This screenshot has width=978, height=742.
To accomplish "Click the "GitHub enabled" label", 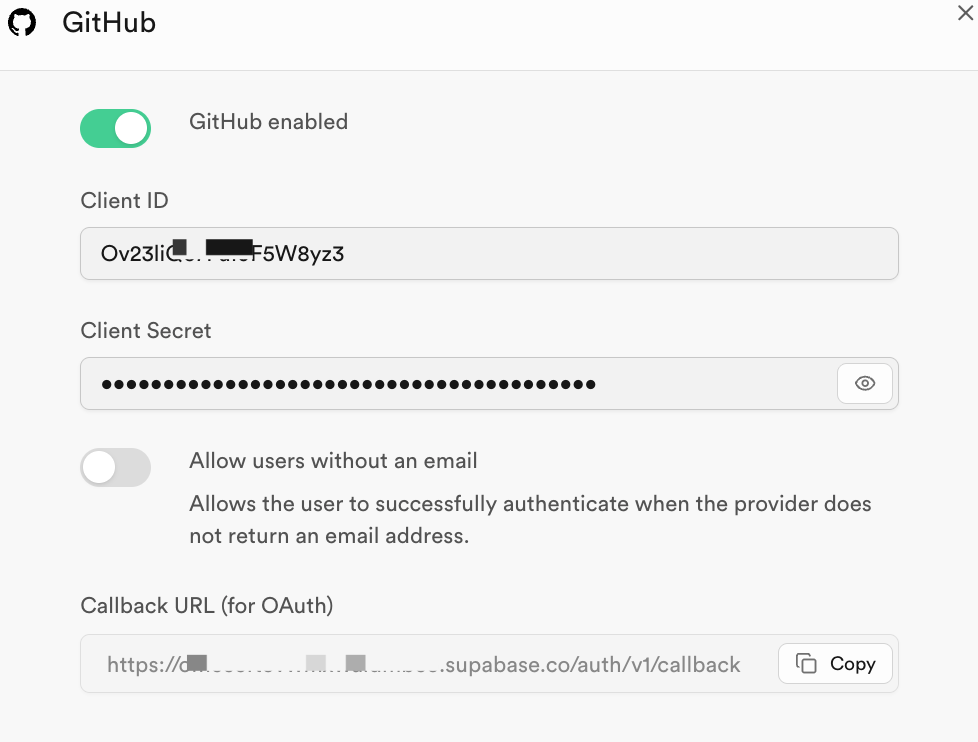I will tap(268, 122).
